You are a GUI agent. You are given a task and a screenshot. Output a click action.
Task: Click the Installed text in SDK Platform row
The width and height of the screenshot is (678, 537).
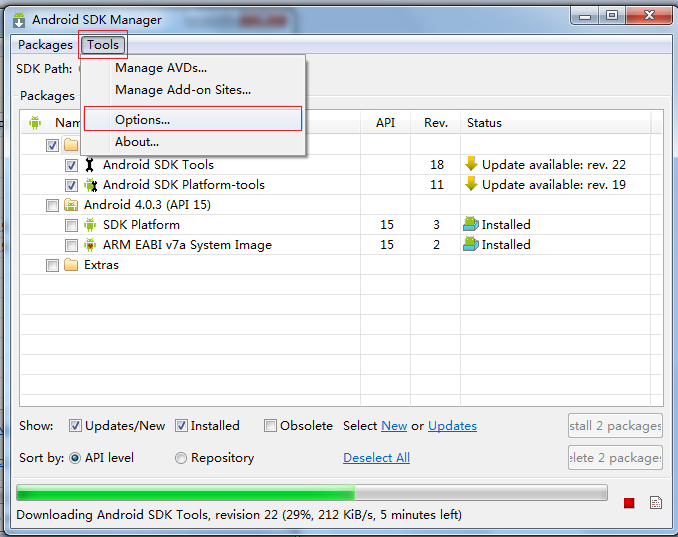tap(506, 225)
